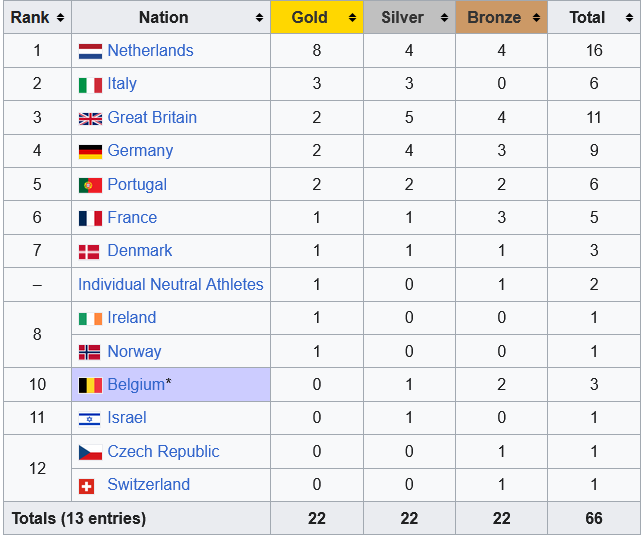Click the highlighted Belgium host nation cell
The height and width of the screenshot is (538, 643).
point(171,385)
